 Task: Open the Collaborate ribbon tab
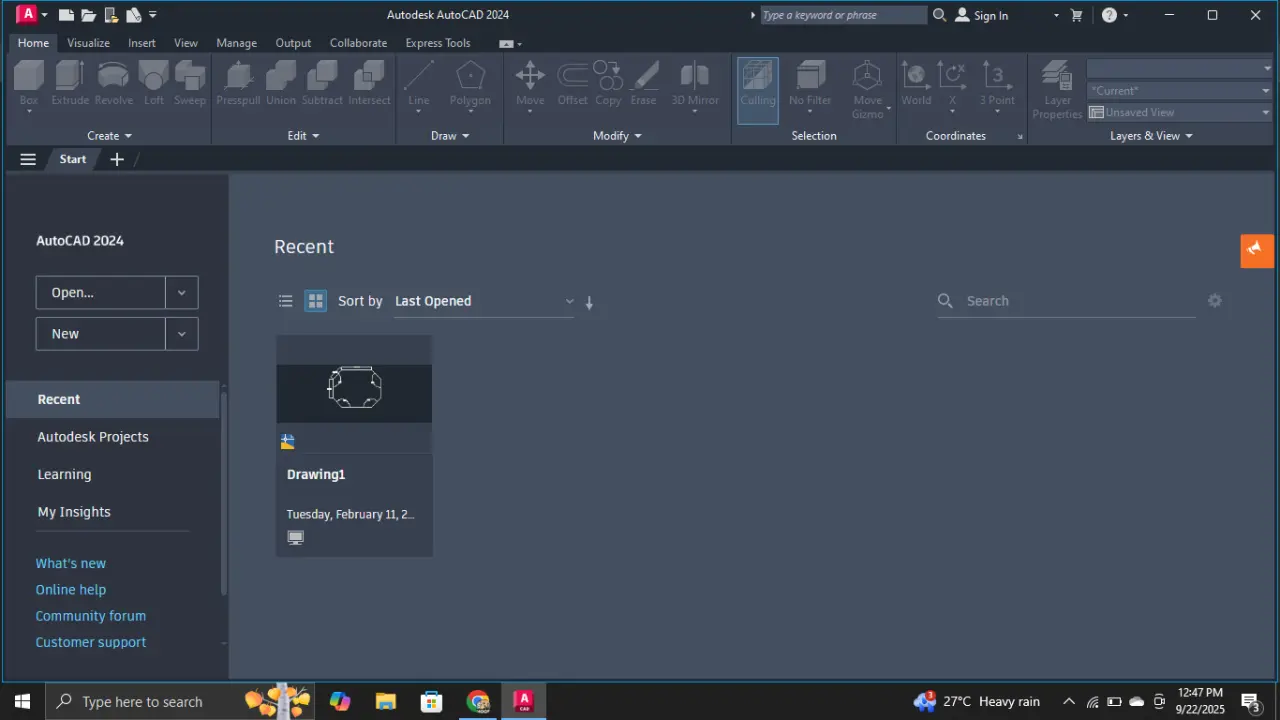click(x=358, y=43)
